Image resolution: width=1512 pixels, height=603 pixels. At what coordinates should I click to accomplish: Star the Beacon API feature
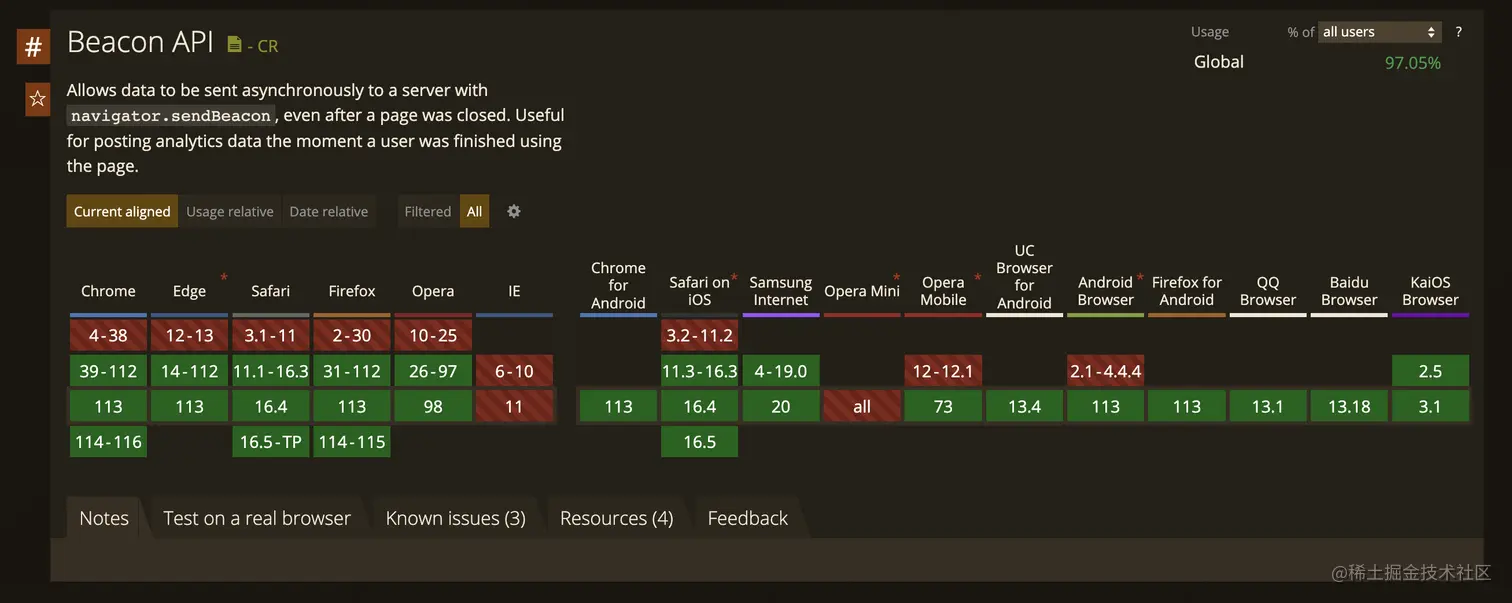[37, 98]
